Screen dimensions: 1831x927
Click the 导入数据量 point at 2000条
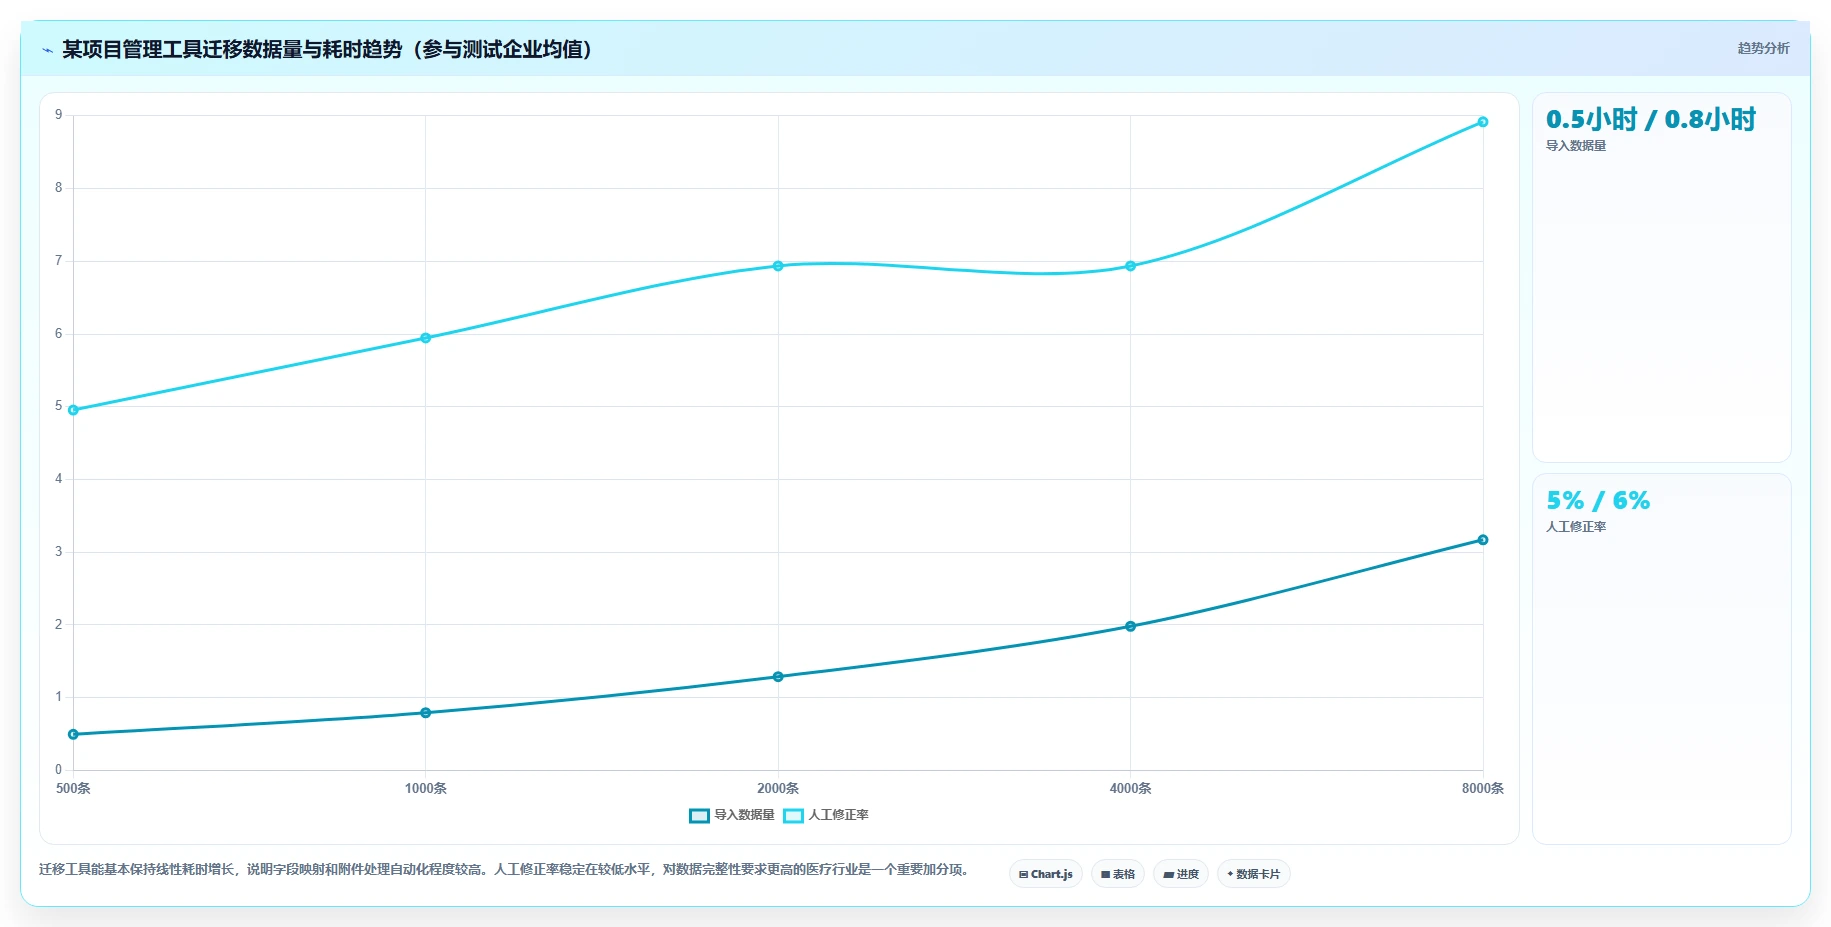(778, 677)
